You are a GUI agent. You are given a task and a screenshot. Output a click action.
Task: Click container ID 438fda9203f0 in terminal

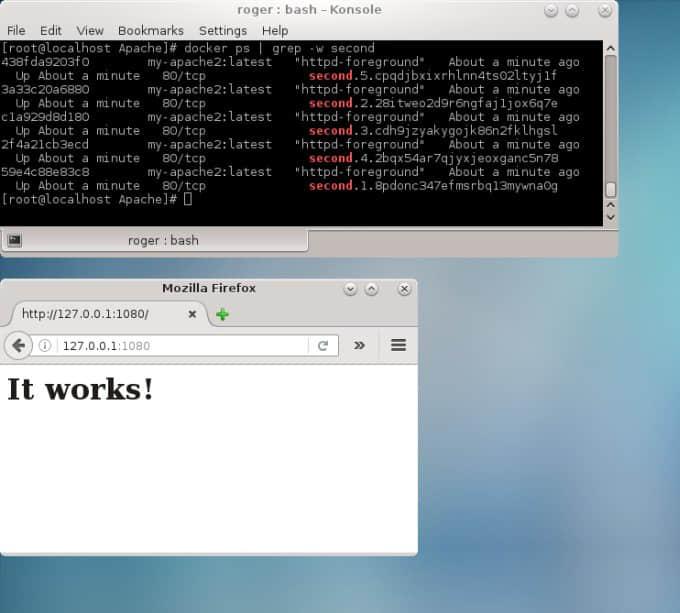(45, 62)
